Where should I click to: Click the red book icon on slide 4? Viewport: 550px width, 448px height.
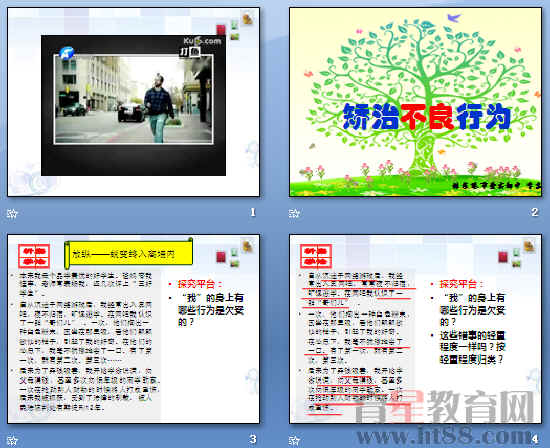(x=503, y=257)
